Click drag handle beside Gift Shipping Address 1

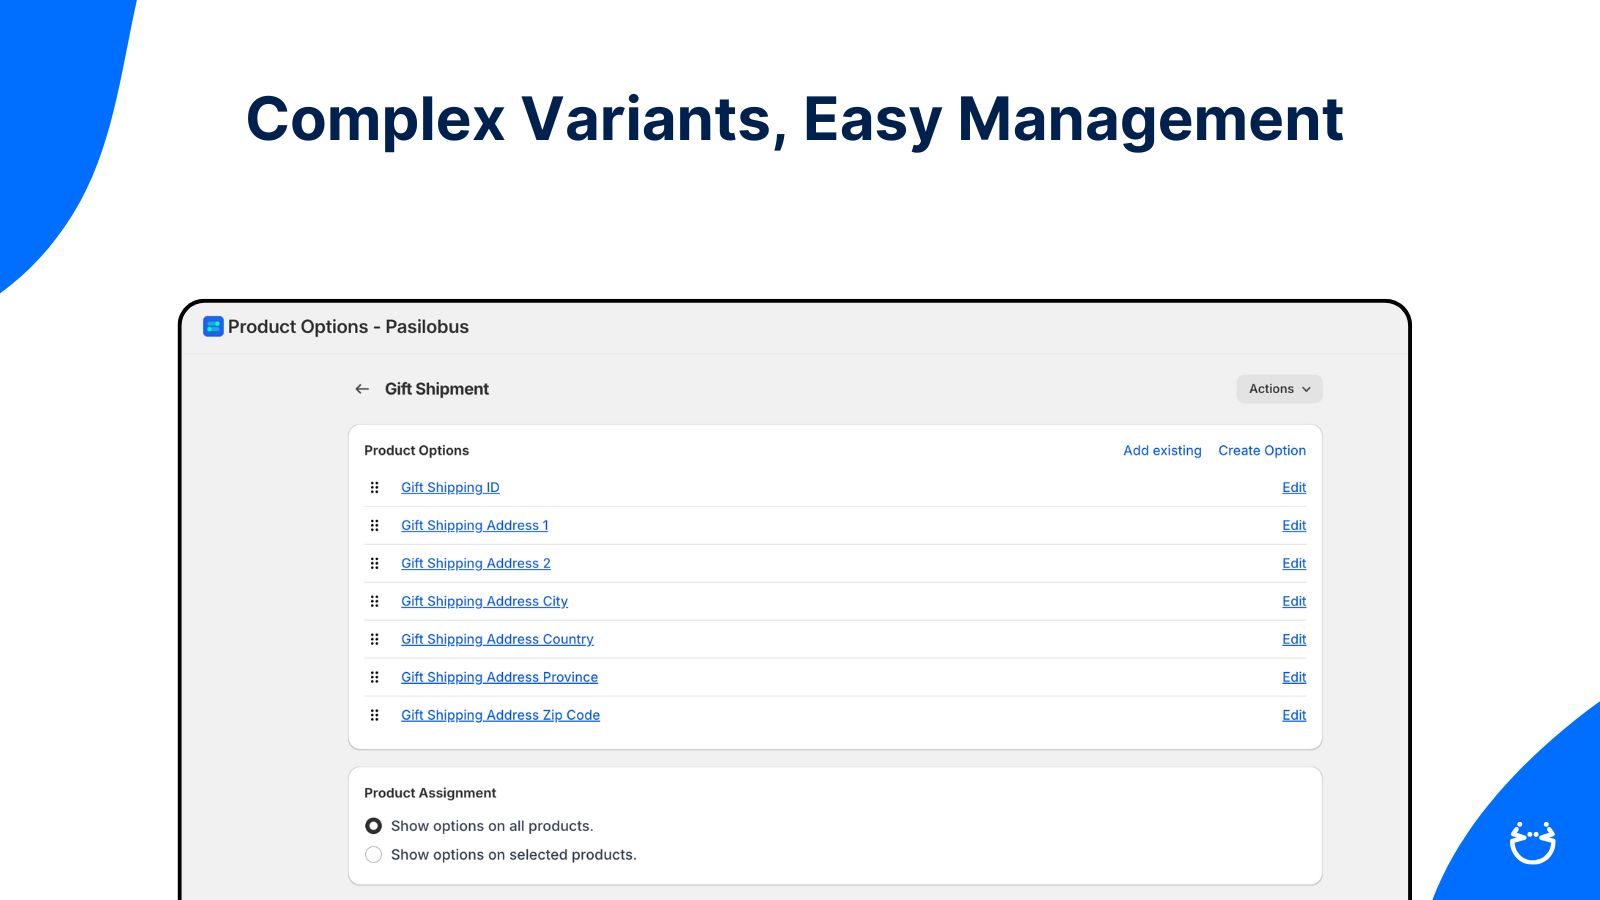pos(375,525)
